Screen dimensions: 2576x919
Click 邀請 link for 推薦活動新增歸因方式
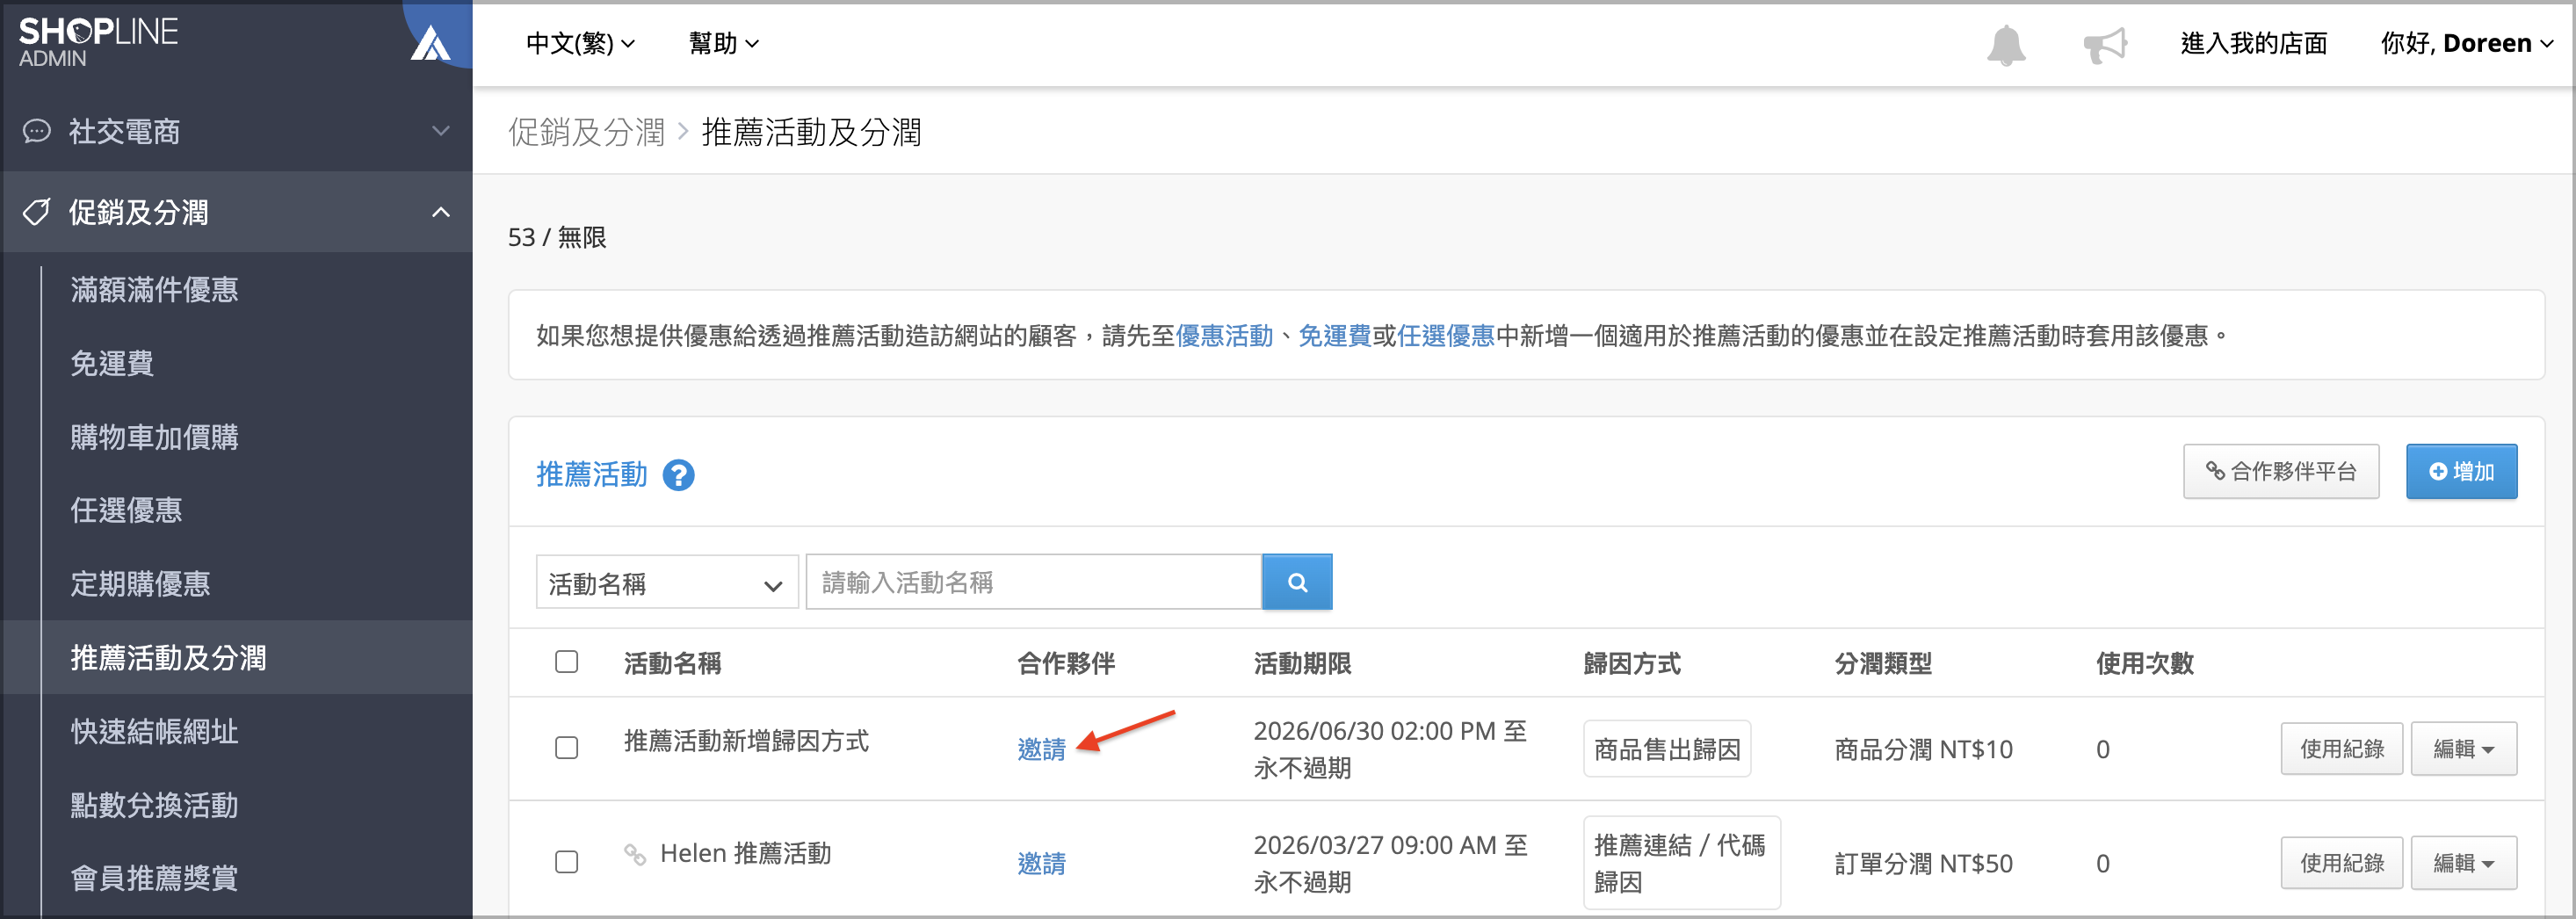(x=1041, y=749)
